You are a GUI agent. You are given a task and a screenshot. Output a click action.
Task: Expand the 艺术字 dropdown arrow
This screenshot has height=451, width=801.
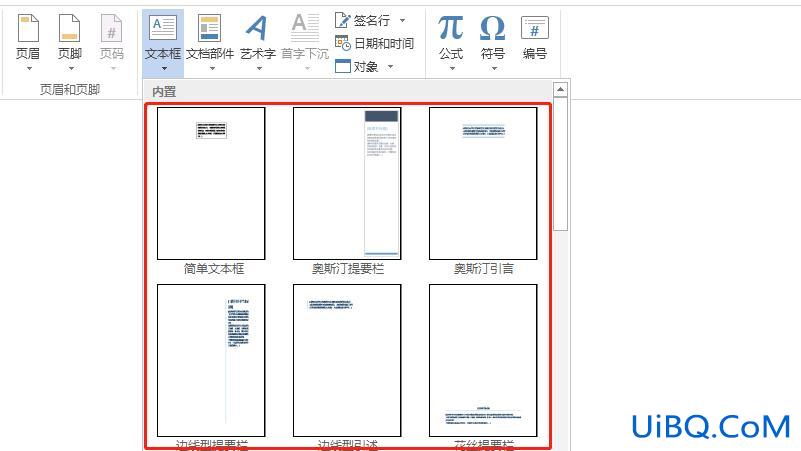pos(259,68)
